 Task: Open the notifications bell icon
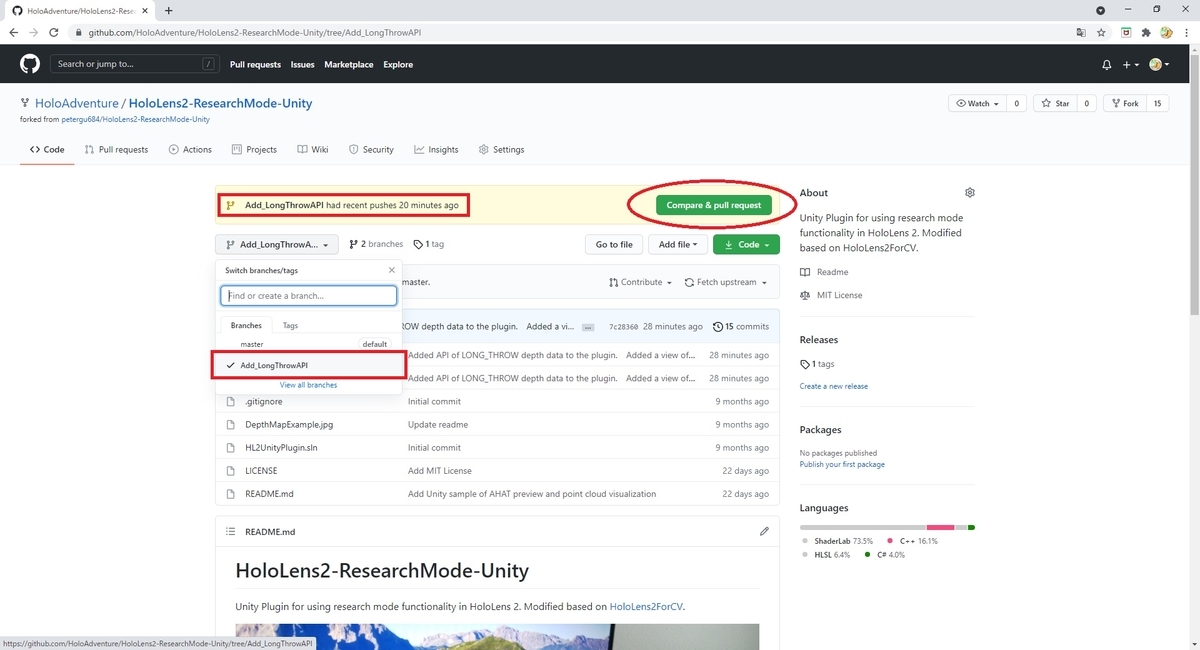click(1106, 64)
